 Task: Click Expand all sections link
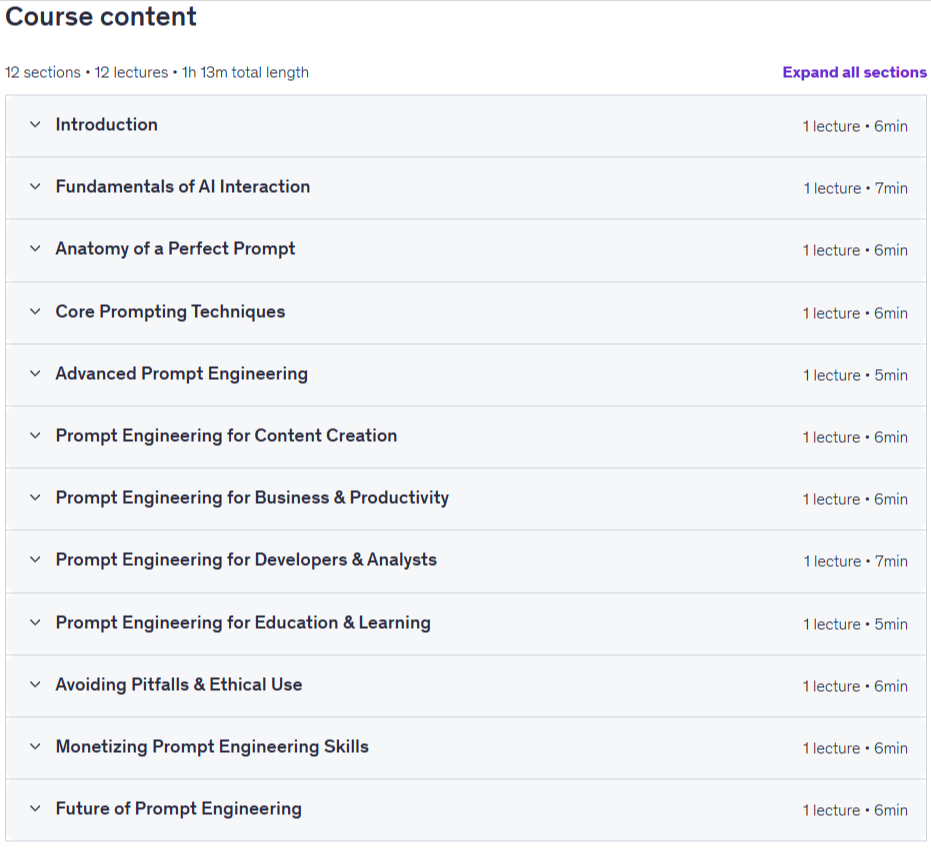click(854, 72)
